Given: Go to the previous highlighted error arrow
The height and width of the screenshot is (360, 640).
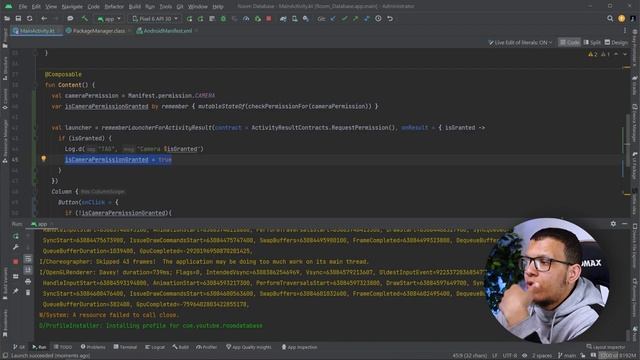Looking at the screenshot, I should click(616, 54).
